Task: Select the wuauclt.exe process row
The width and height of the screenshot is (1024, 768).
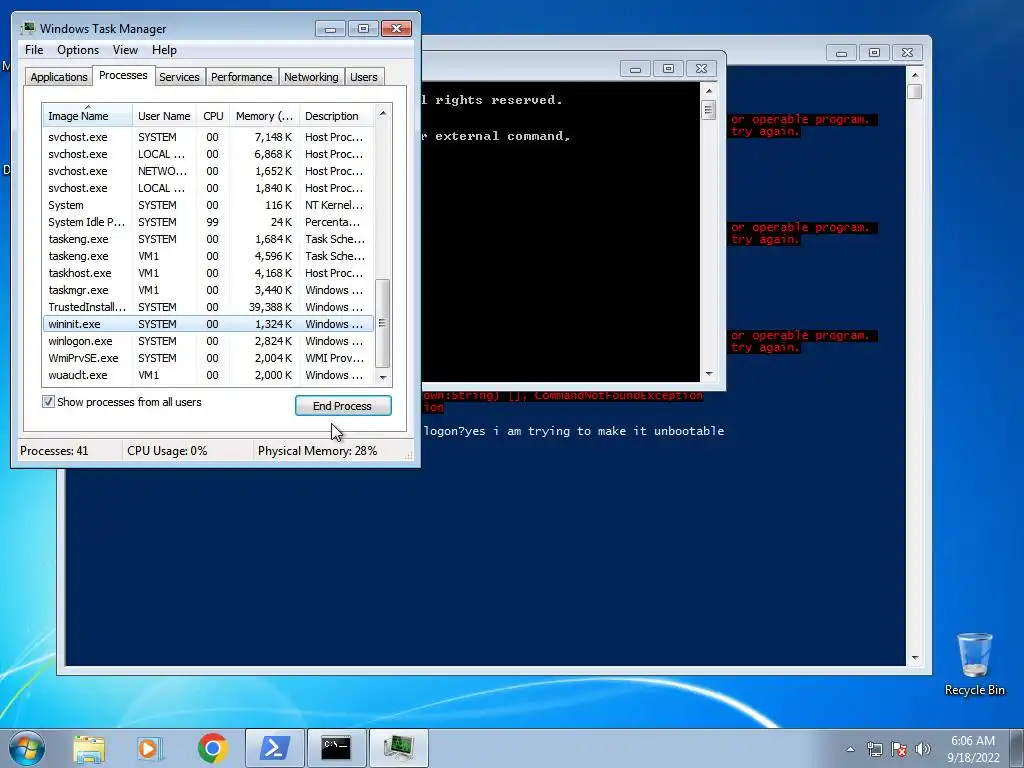Action: coord(208,375)
